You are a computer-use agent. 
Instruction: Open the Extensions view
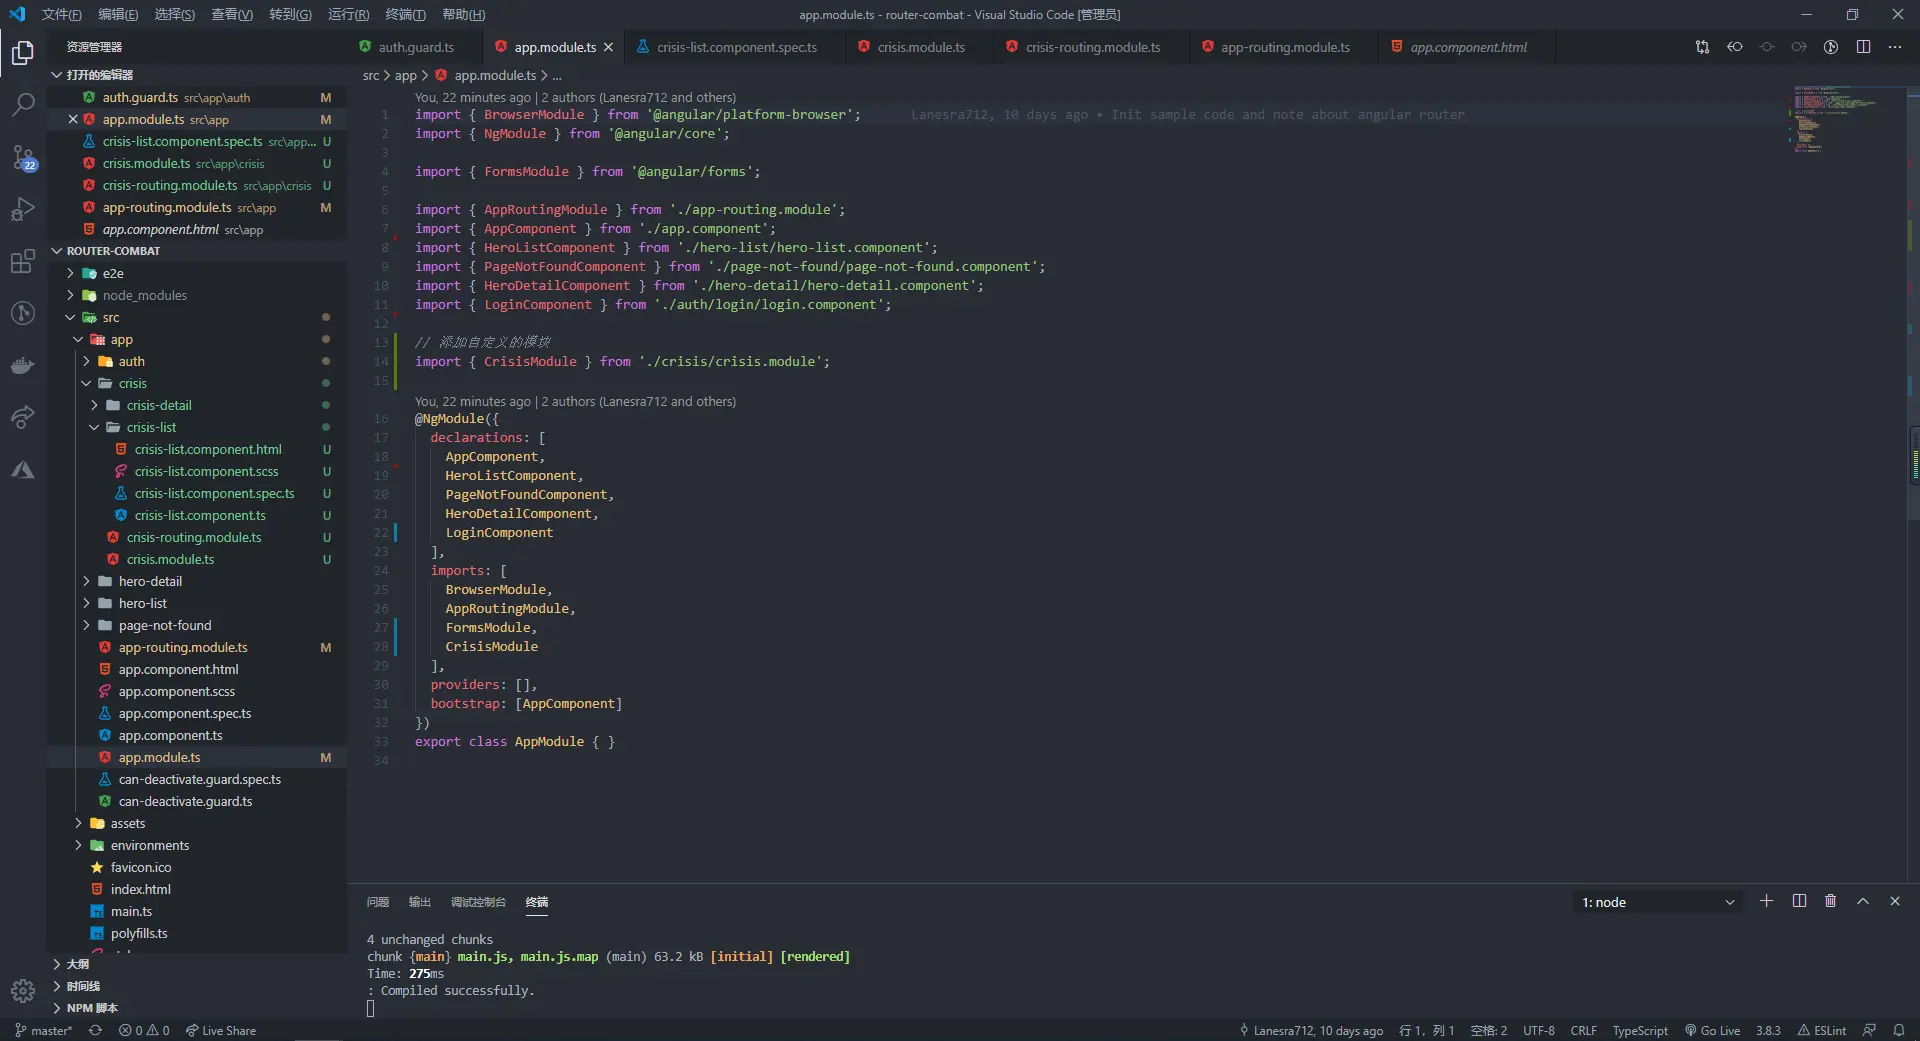click(23, 262)
